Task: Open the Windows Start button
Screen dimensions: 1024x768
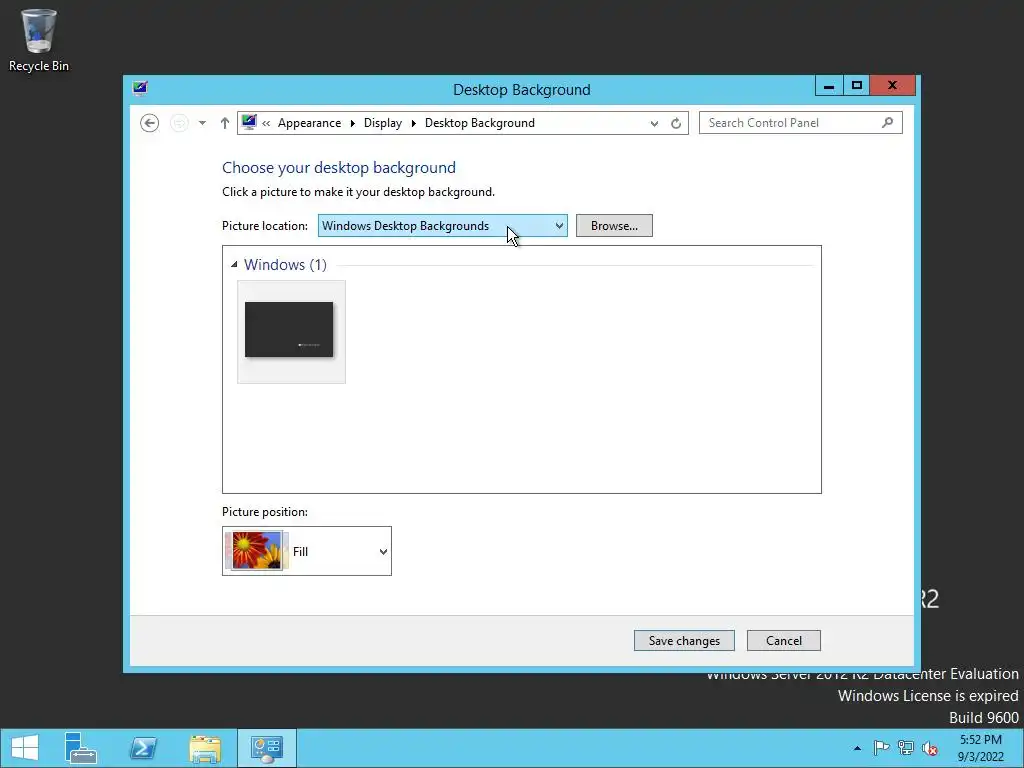Action: 24,748
